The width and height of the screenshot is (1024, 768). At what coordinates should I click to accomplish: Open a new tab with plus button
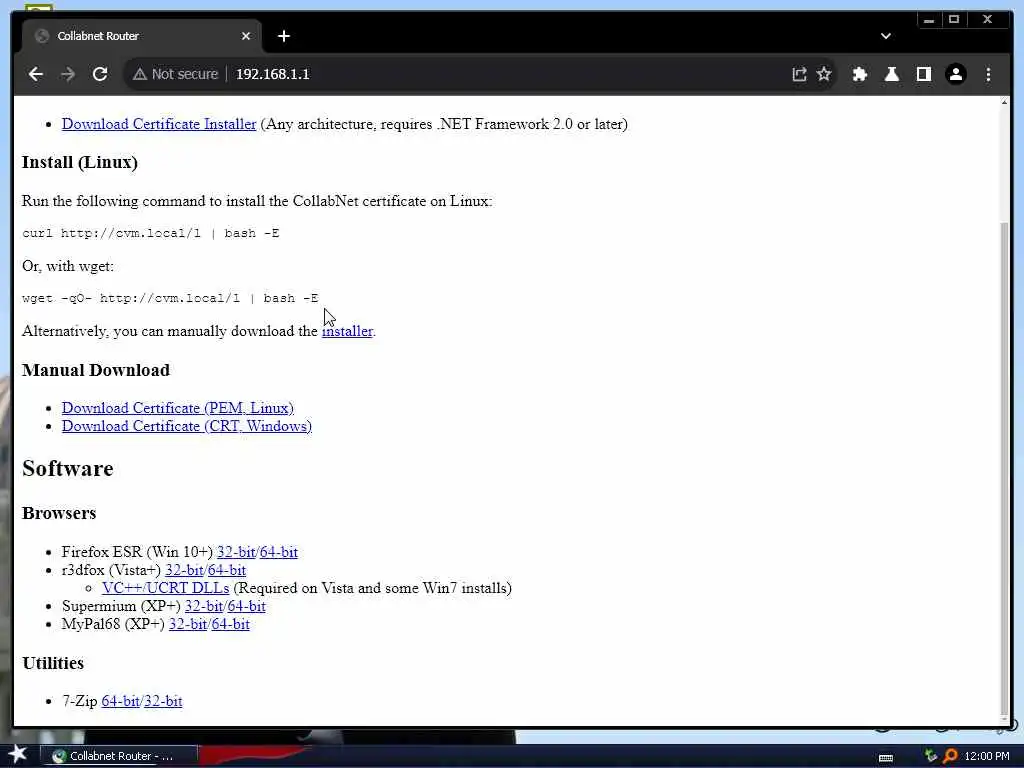tap(283, 36)
